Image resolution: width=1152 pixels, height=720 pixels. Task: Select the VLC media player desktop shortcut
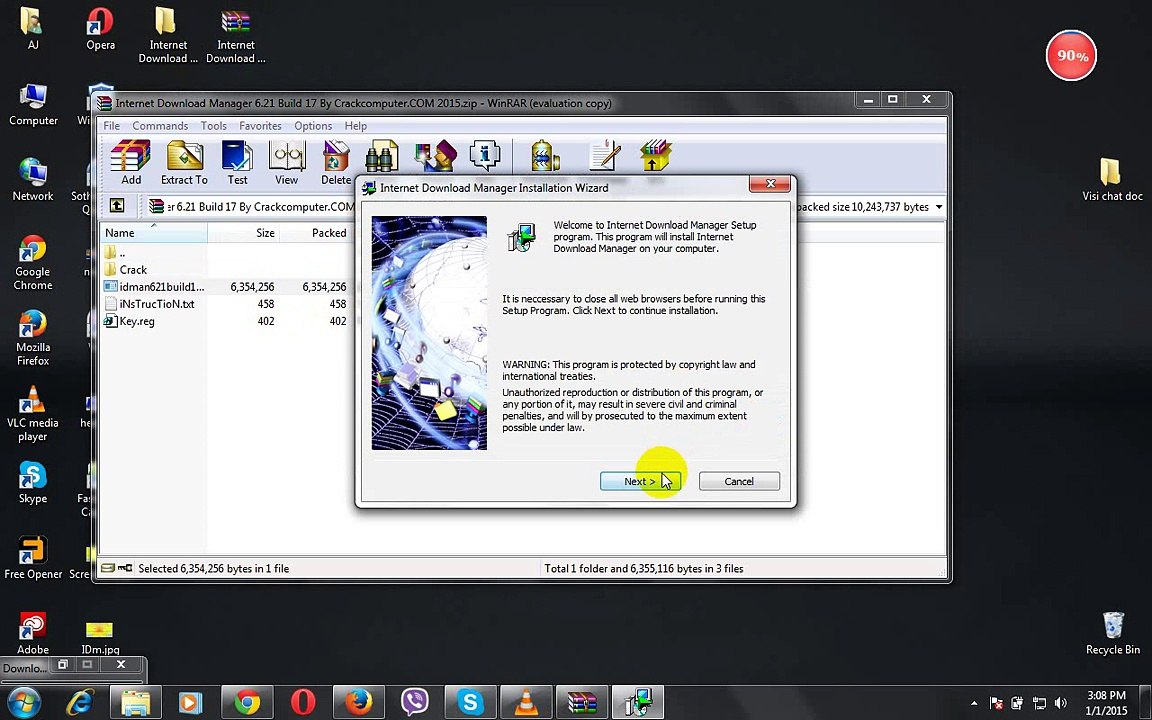click(x=33, y=414)
